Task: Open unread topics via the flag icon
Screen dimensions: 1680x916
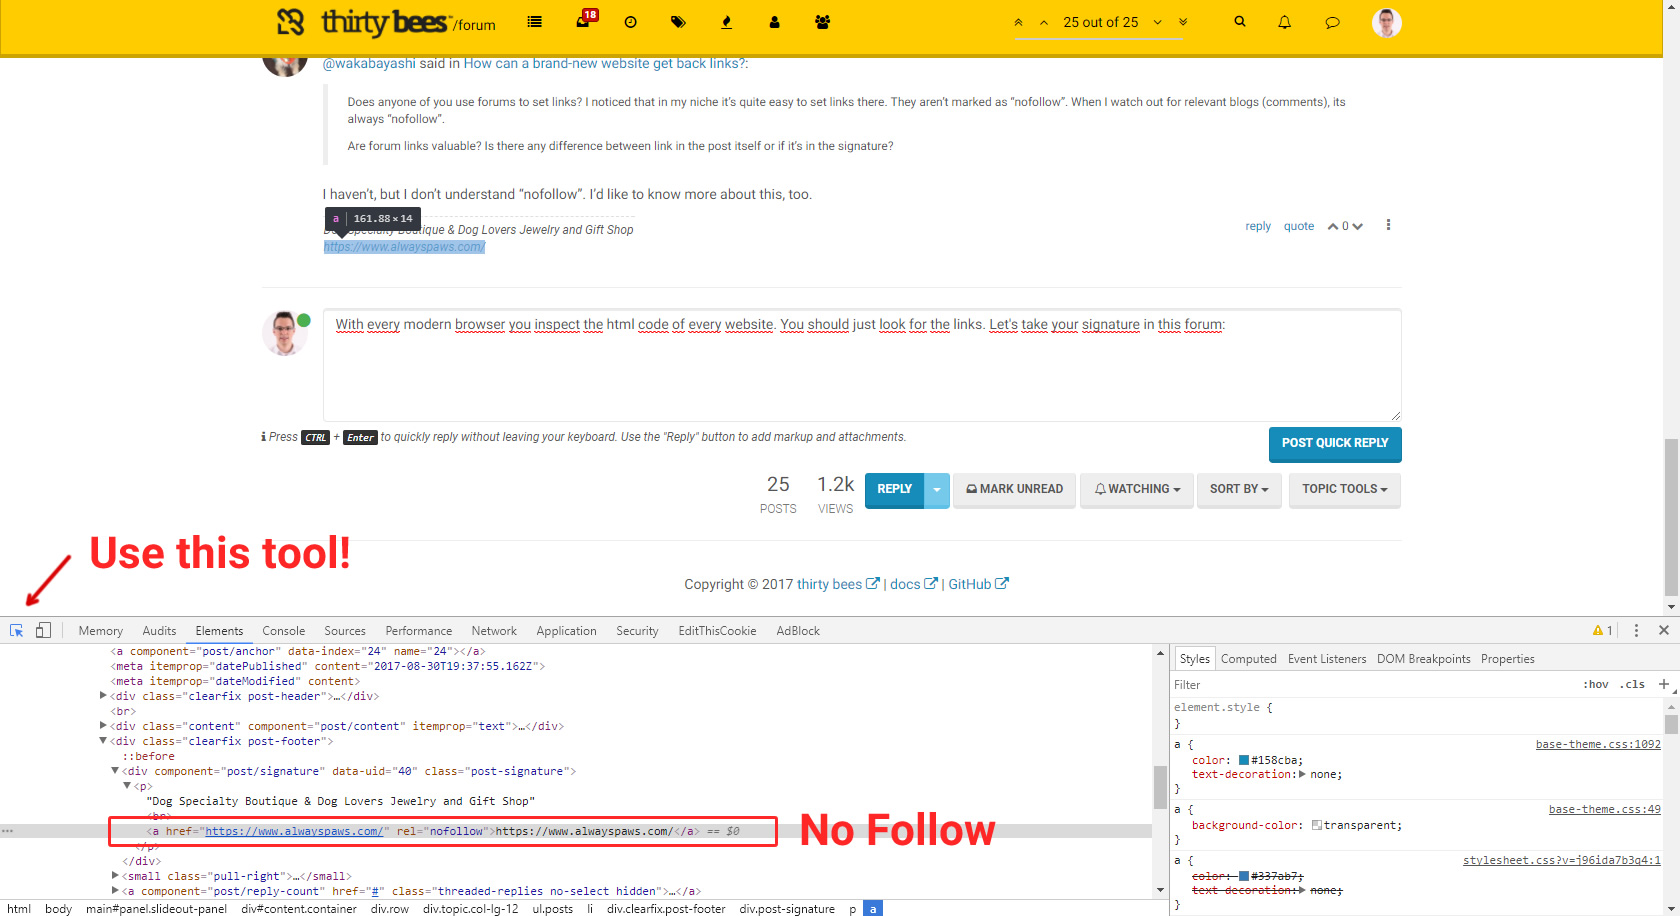Action: (x=582, y=22)
